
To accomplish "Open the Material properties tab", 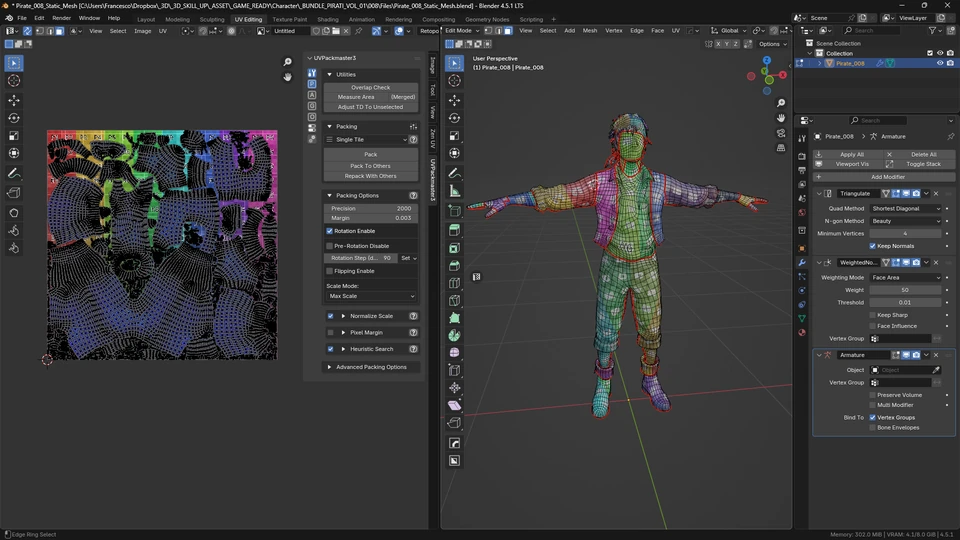I will [x=802, y=332].
